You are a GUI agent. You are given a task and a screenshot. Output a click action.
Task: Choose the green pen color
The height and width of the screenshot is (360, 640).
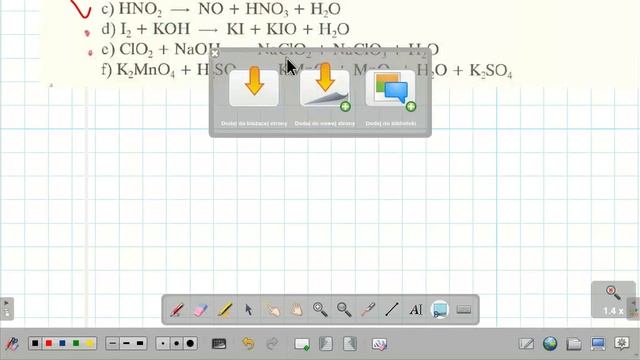(x=76, y=344)
